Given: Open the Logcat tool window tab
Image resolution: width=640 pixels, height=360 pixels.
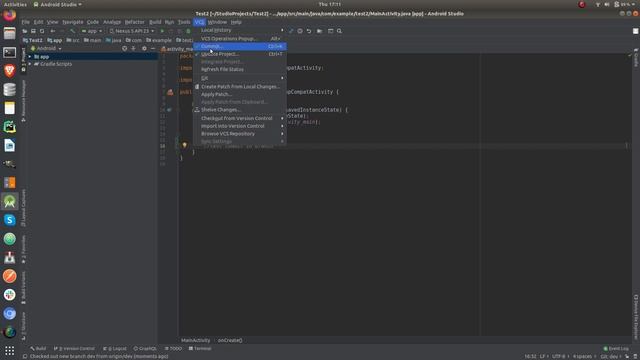Looking at the screenshot, I should [115, 349].
